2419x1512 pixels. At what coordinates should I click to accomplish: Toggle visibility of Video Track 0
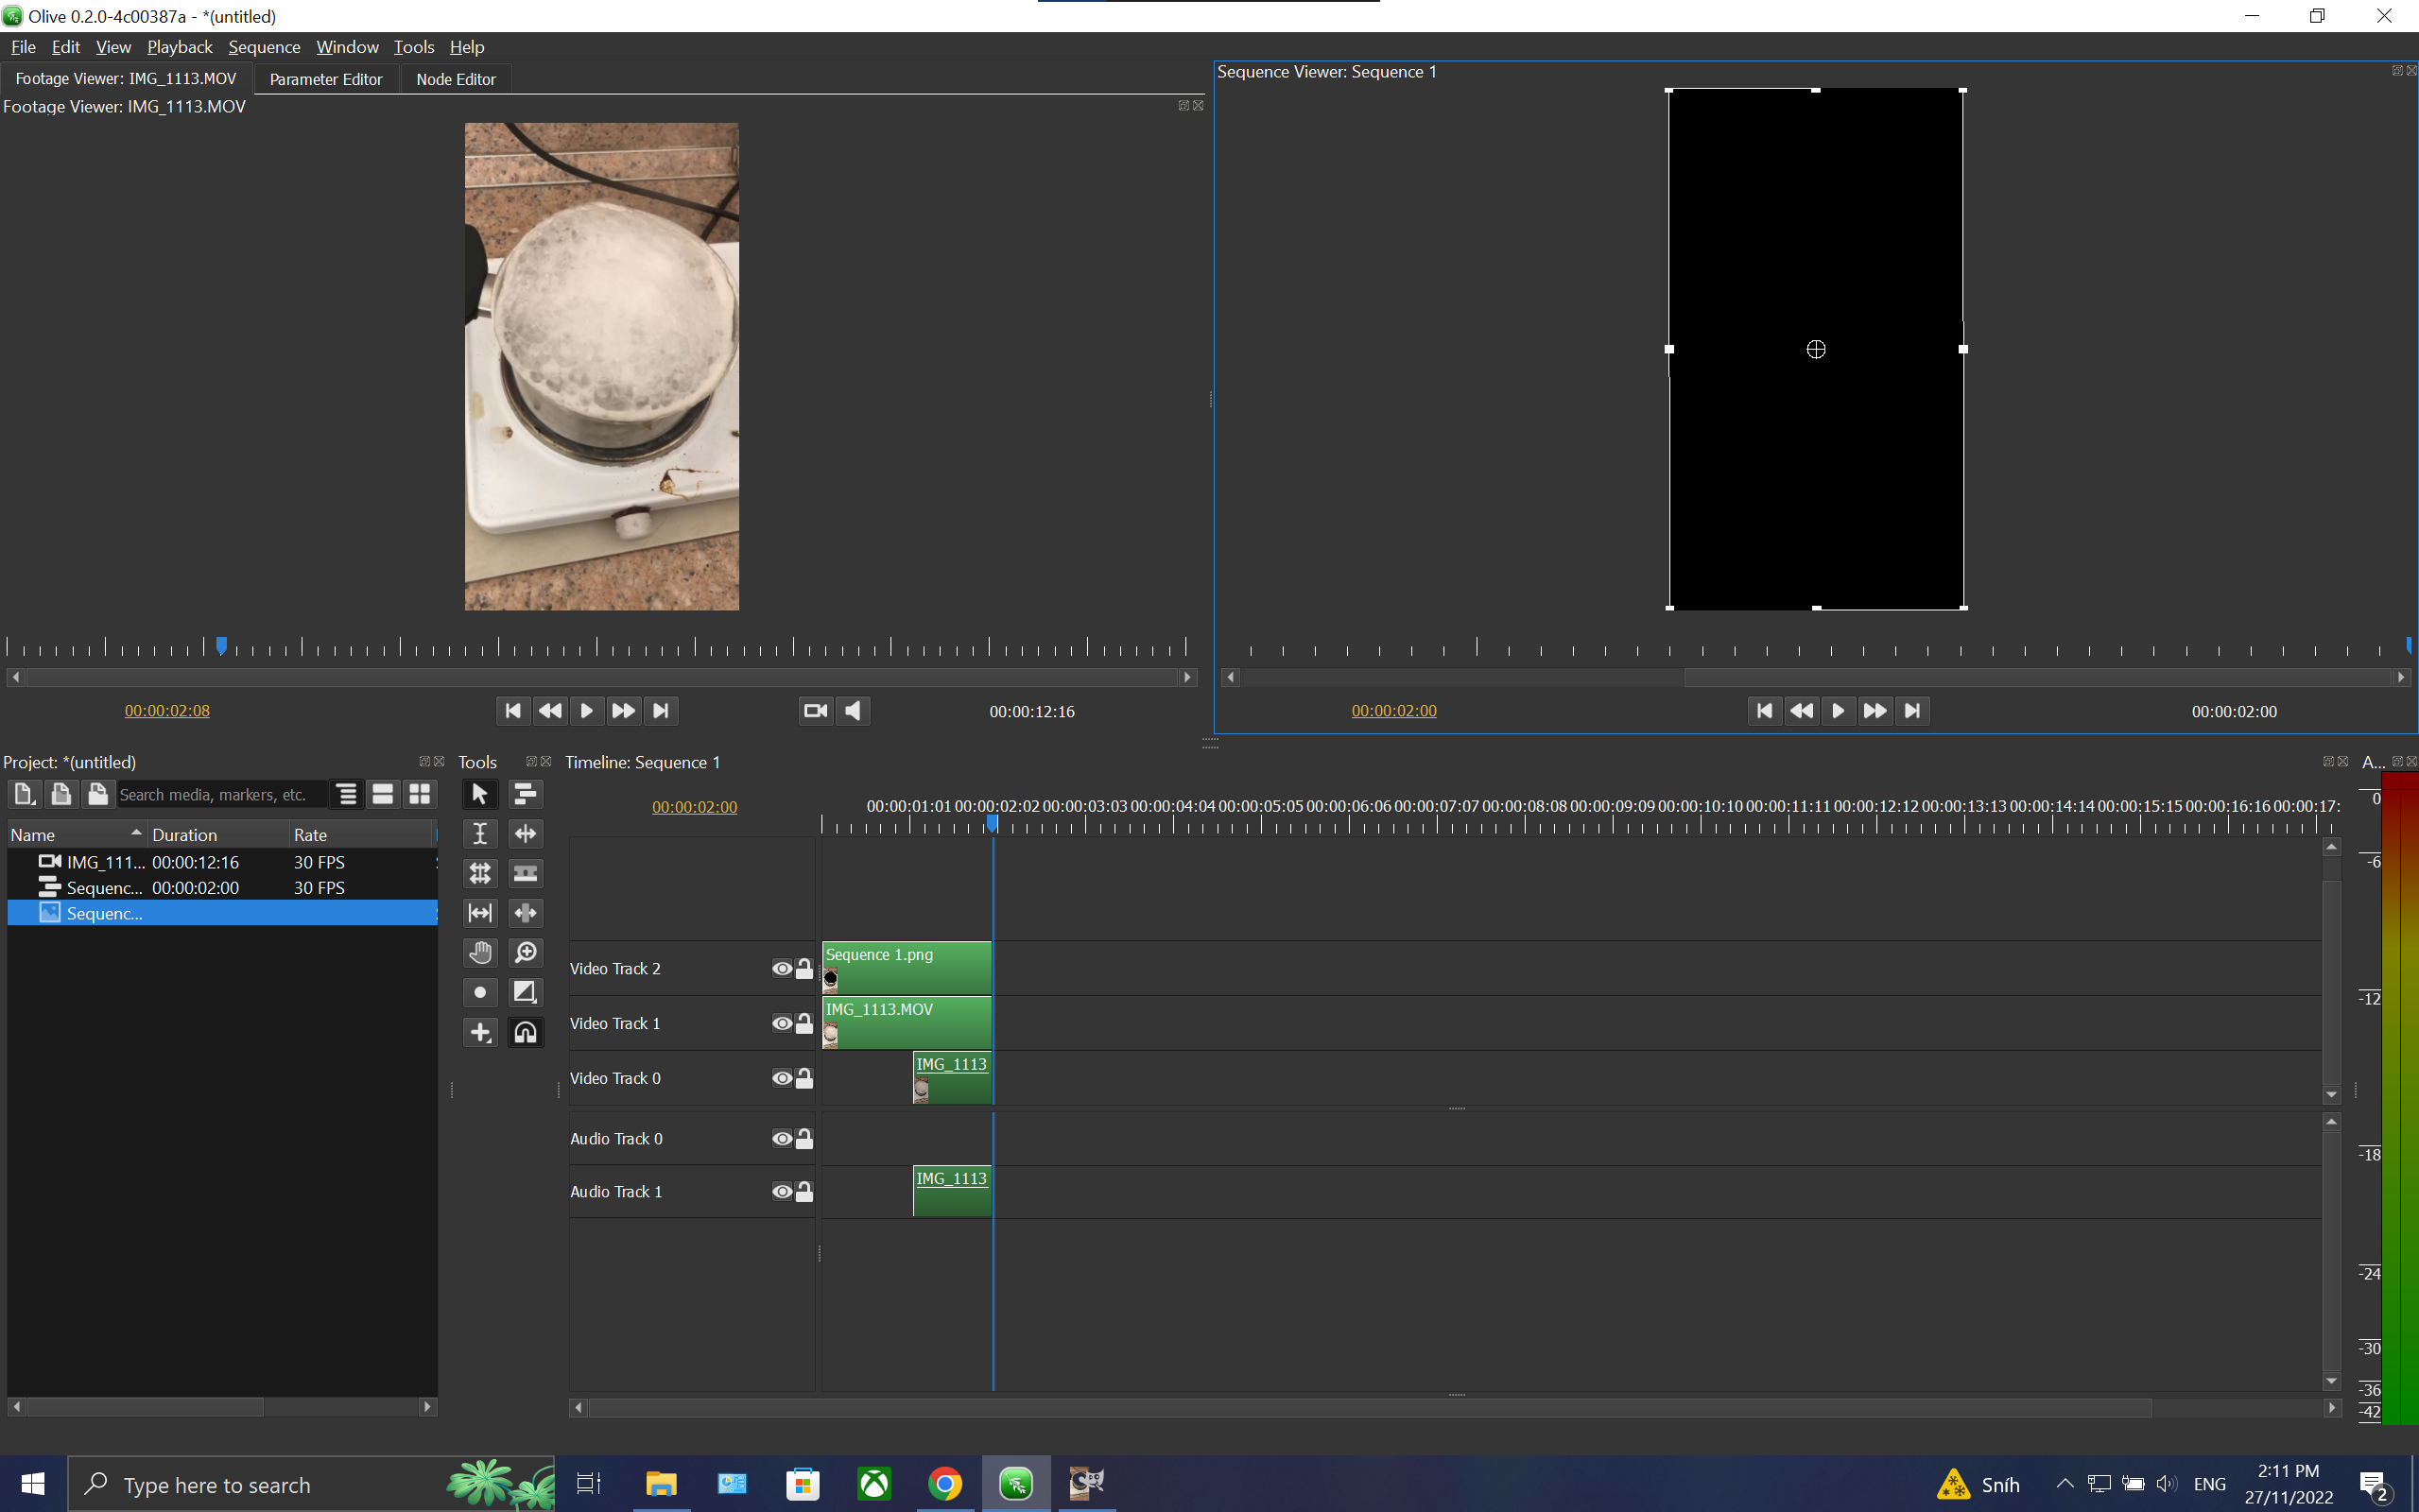[x=782, y=1078]
